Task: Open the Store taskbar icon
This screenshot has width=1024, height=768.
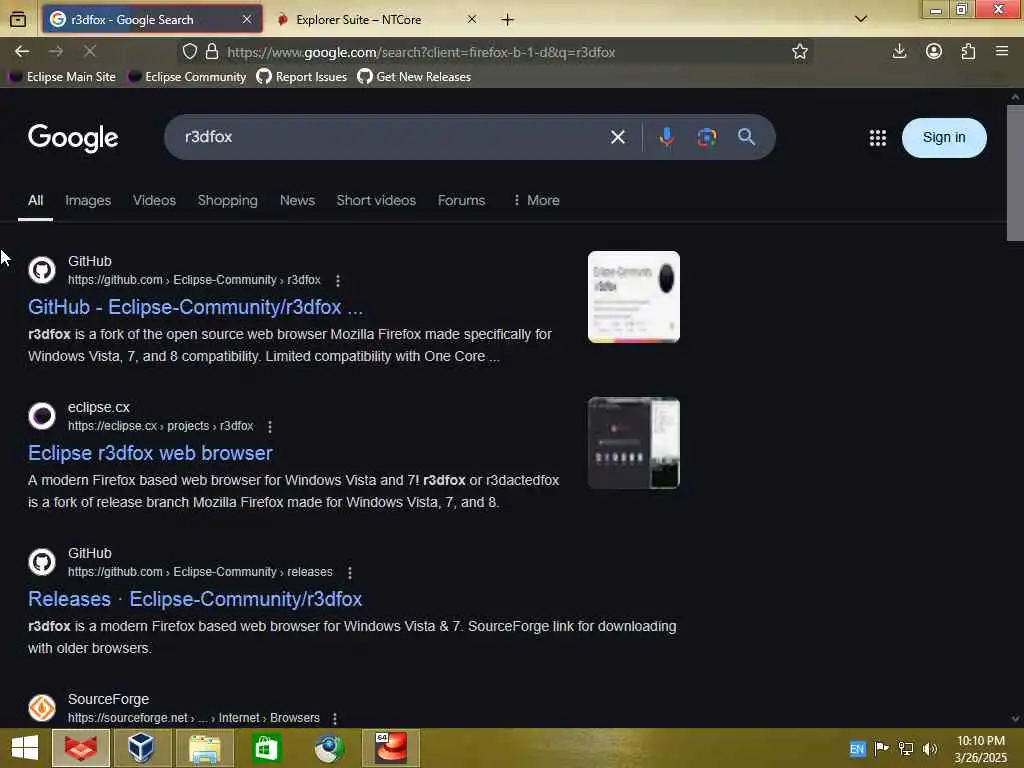Action: 266,748
